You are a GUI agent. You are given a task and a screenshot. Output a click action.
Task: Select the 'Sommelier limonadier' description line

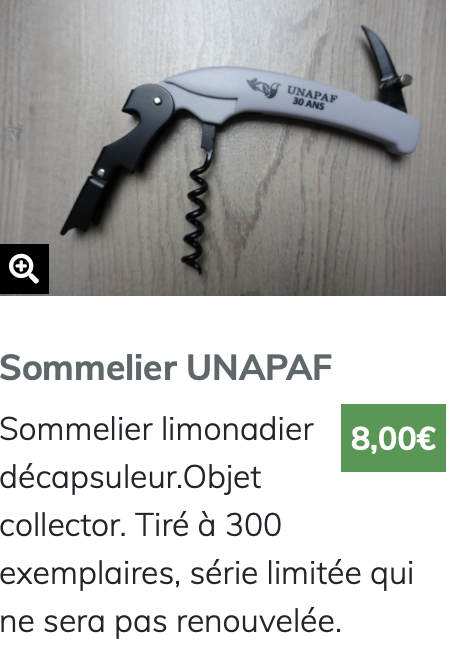[x=157, y=429]
